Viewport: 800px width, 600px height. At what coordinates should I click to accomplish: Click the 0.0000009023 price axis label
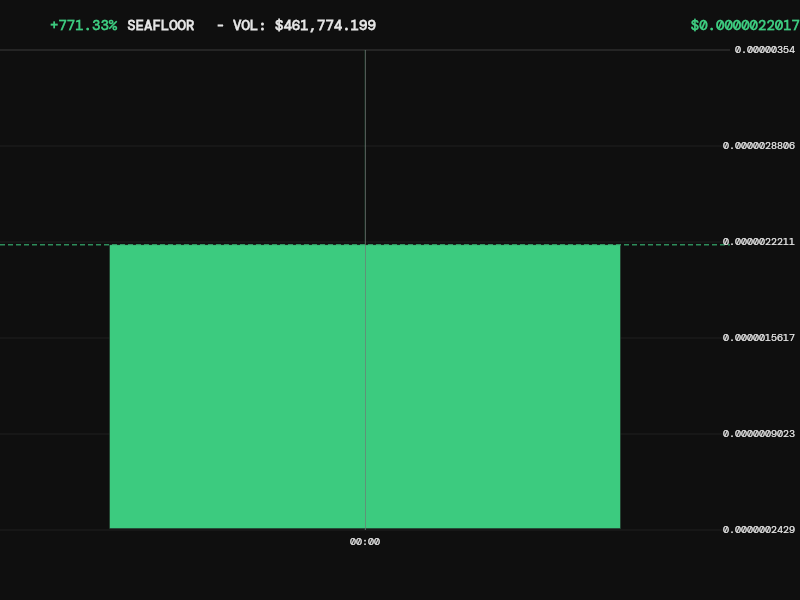click(x=759, y=434)
